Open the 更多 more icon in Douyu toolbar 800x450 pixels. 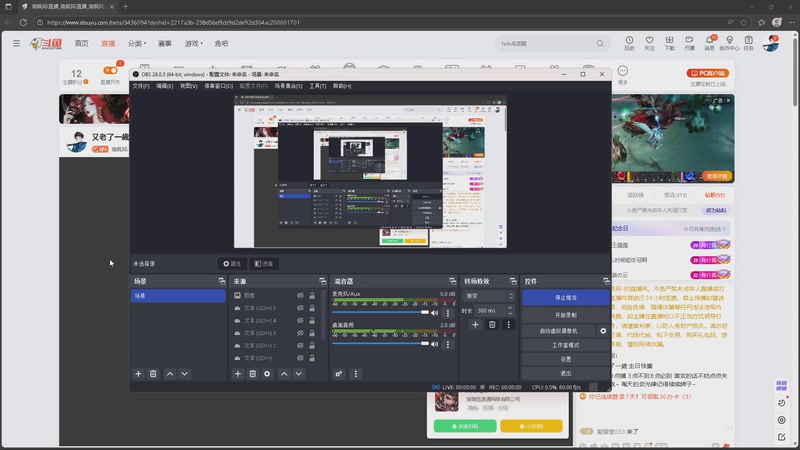point(622,74)
